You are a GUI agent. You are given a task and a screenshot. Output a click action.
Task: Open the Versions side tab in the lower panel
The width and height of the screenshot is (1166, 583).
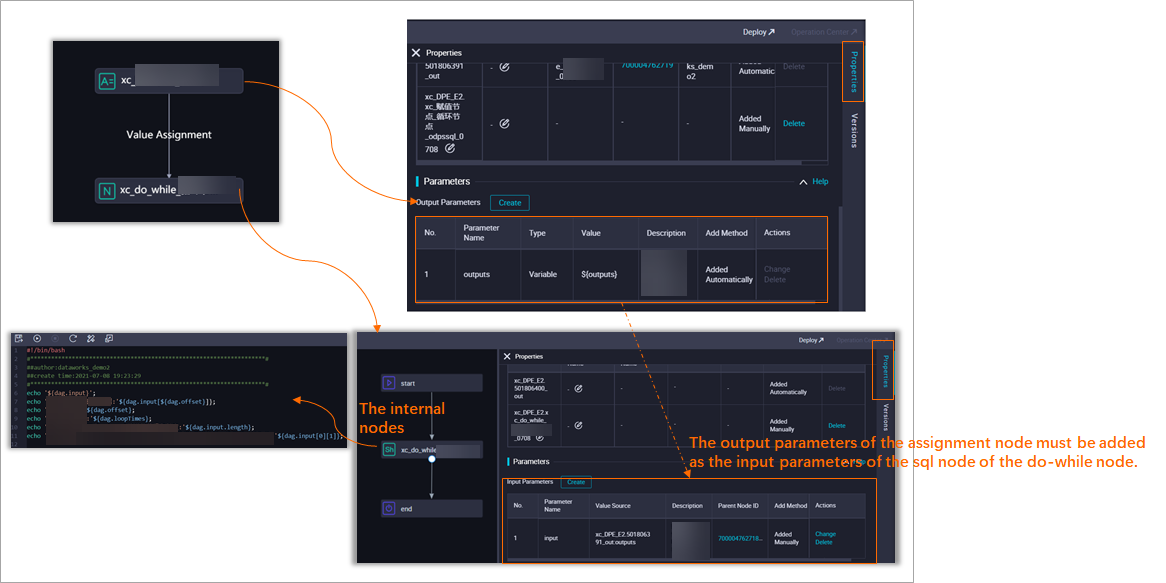[885, 417]
